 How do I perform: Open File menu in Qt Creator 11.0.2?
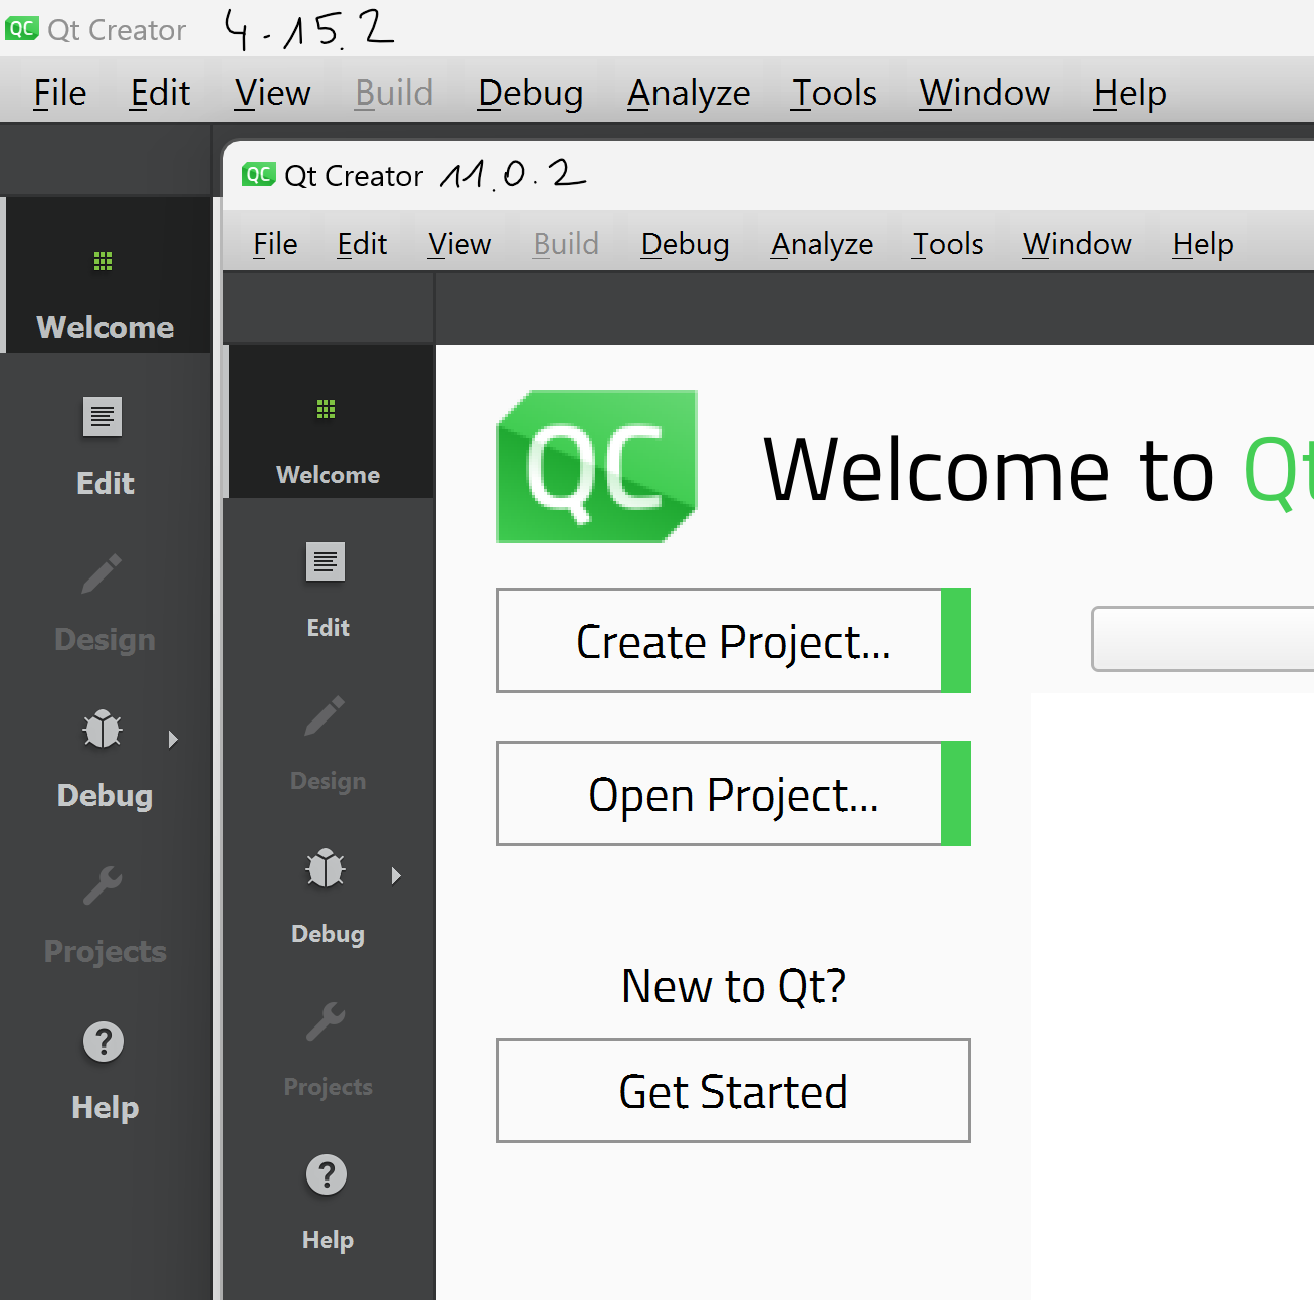[x=275, y=244]
